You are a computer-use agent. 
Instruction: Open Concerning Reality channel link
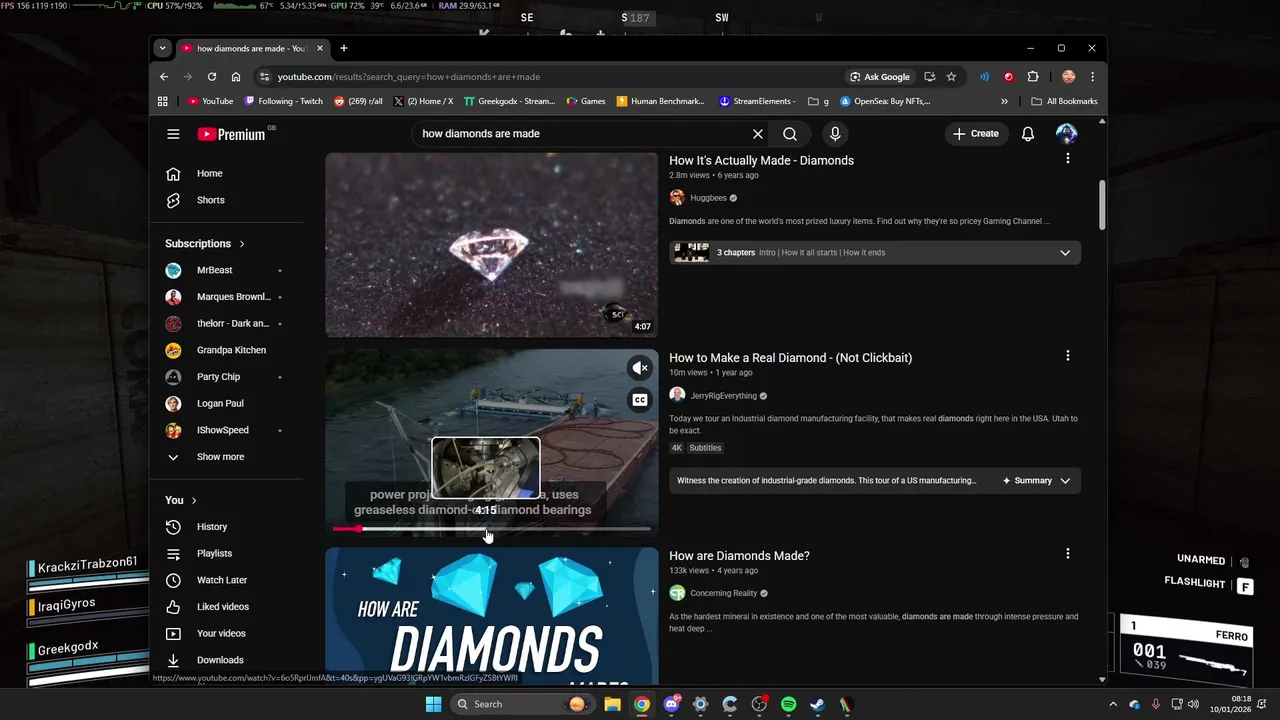point(723,593)
